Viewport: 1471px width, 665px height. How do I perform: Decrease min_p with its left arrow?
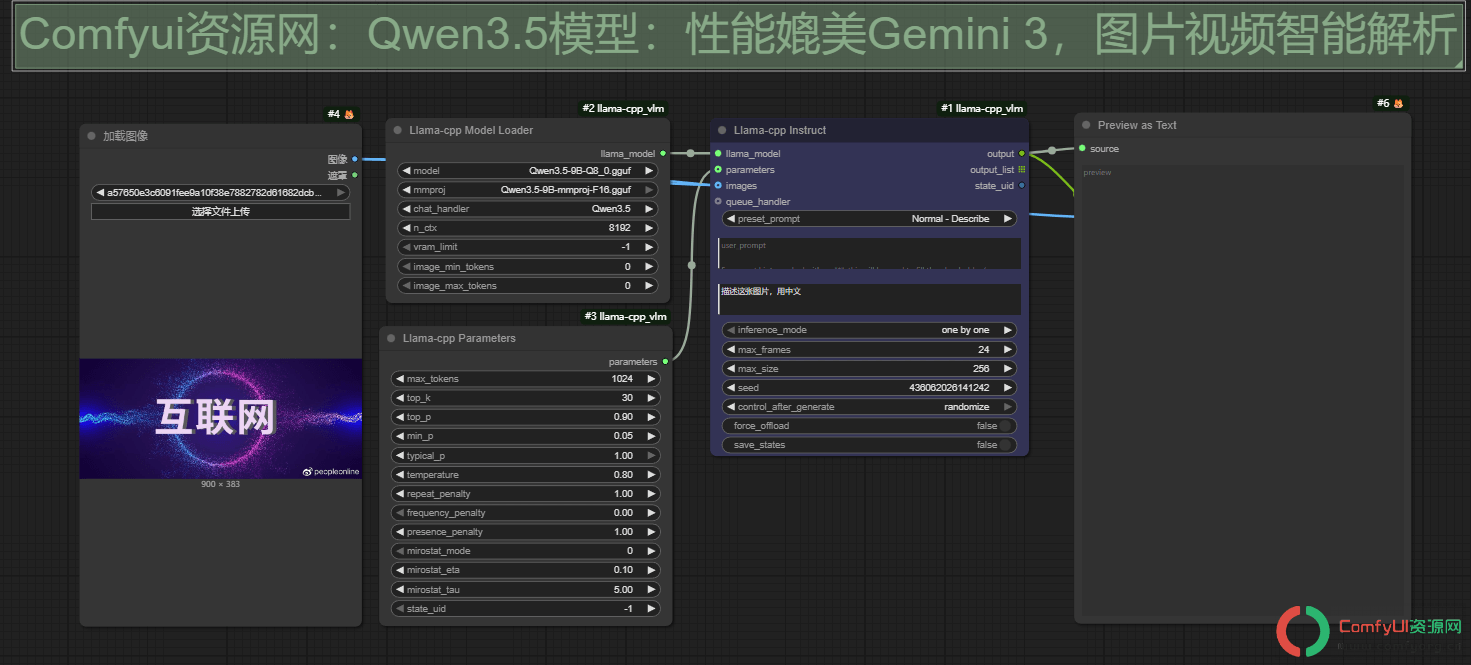click(399, 436)
